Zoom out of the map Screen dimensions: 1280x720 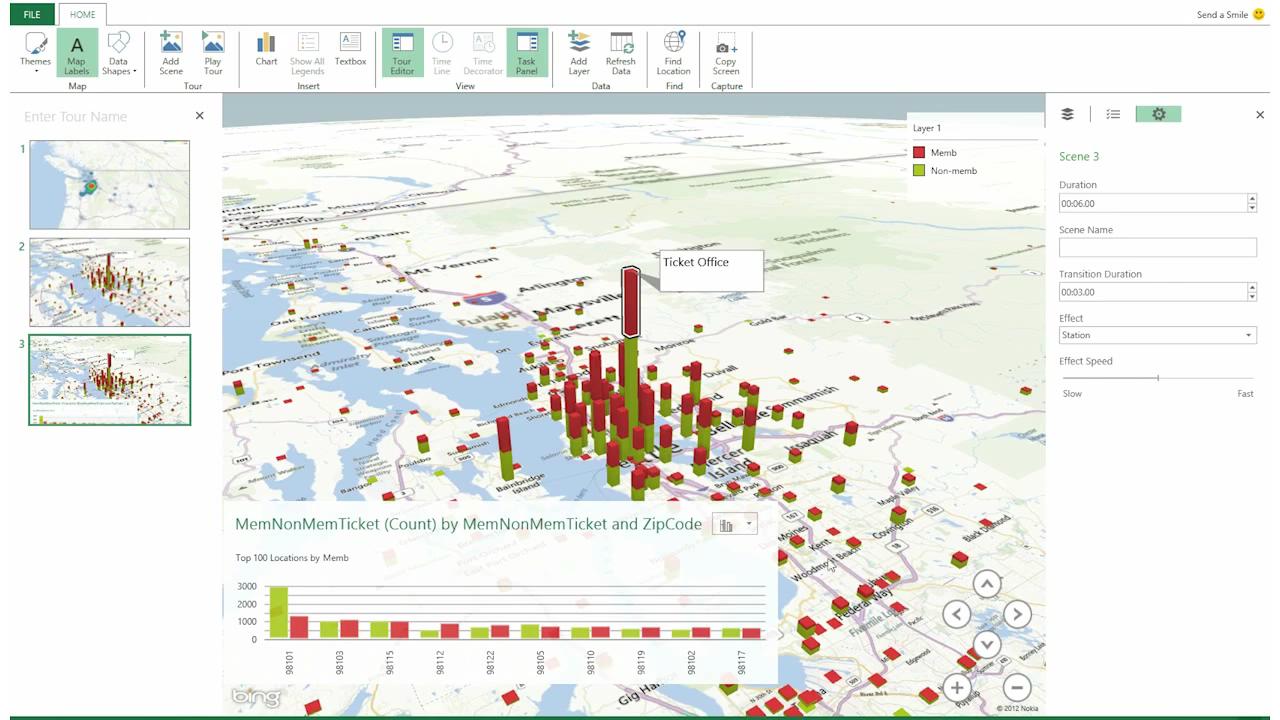pos(1017,687)
